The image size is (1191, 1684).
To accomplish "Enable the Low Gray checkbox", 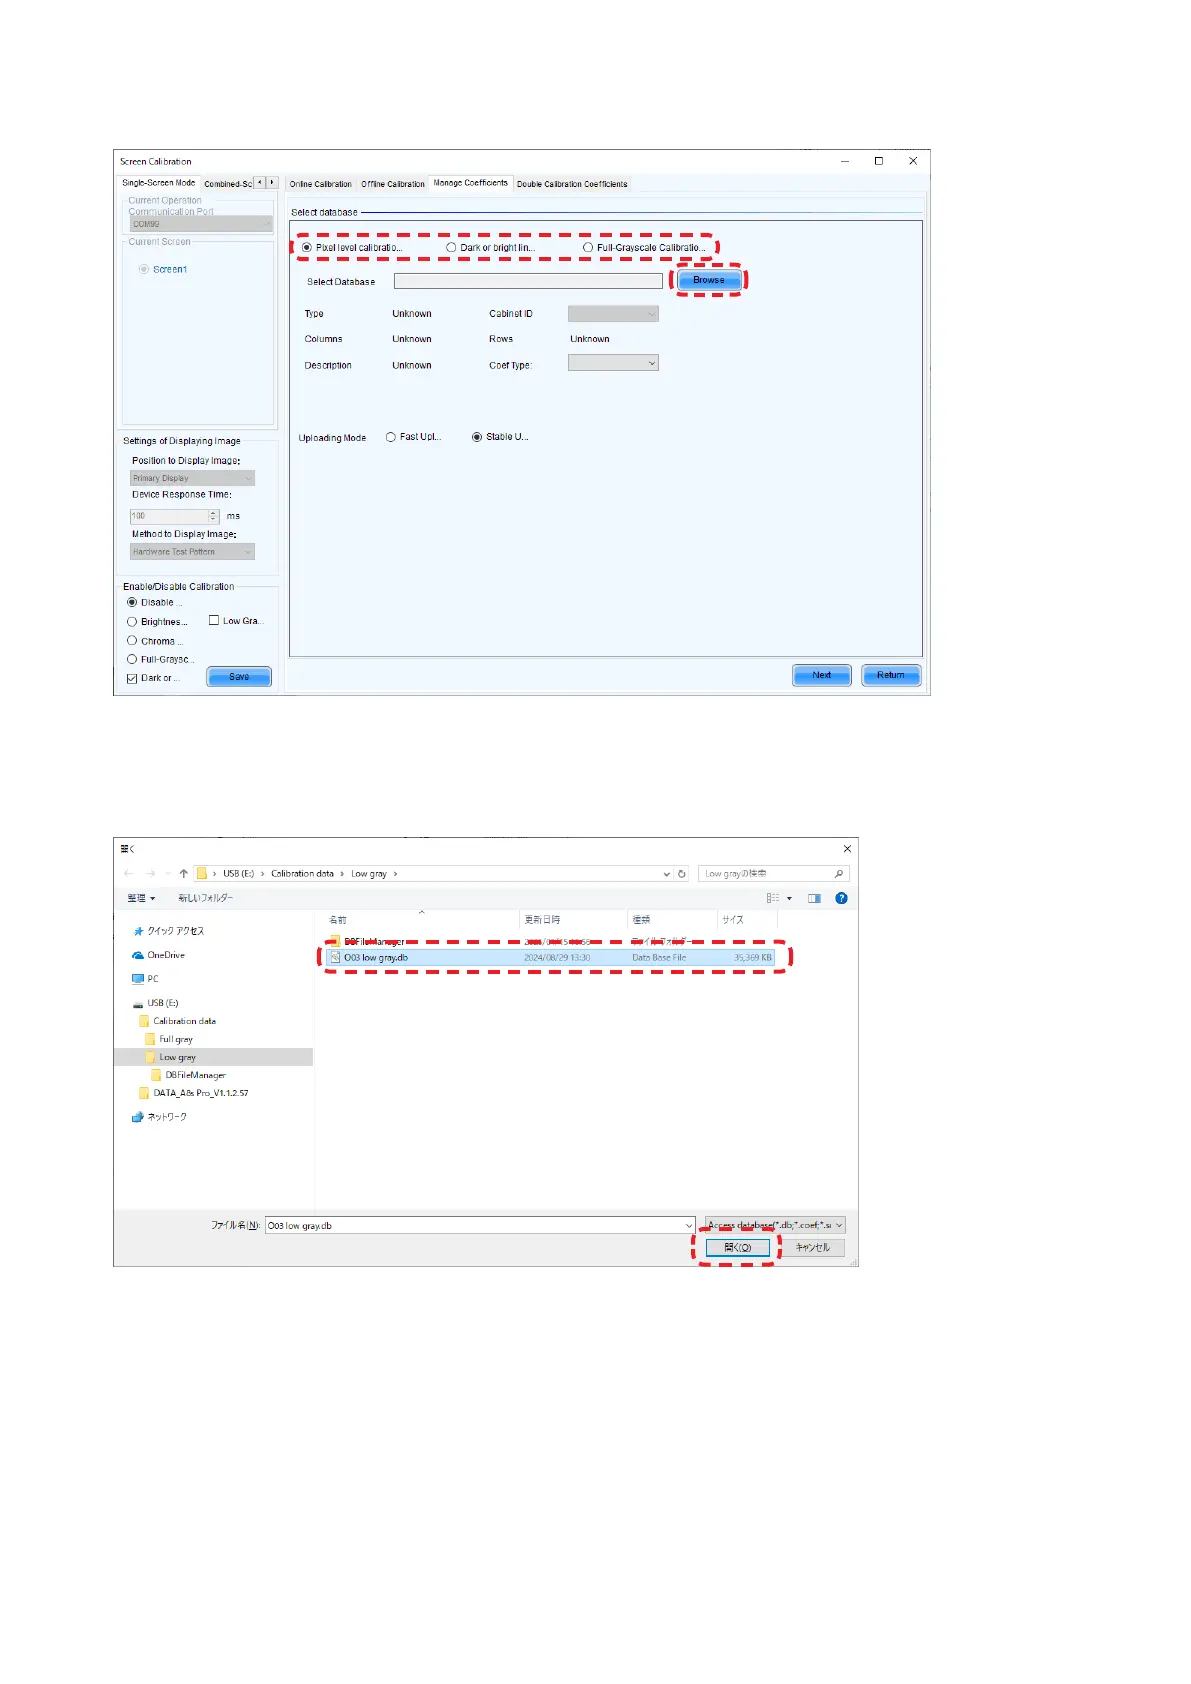I will click(x=214, y=621).
